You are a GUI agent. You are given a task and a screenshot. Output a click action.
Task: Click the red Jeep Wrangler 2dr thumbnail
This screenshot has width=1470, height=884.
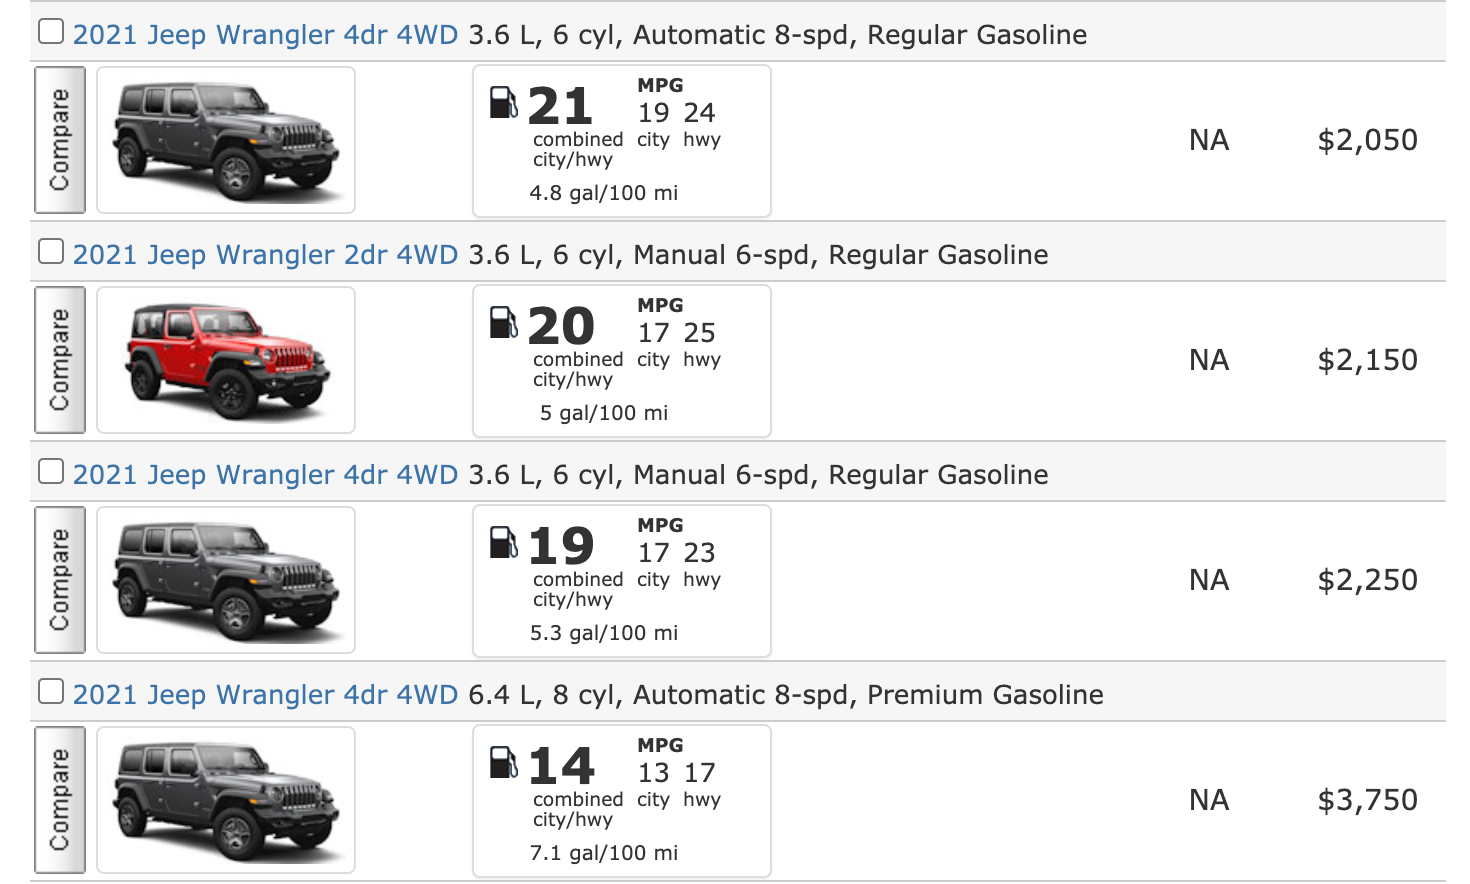226,360
